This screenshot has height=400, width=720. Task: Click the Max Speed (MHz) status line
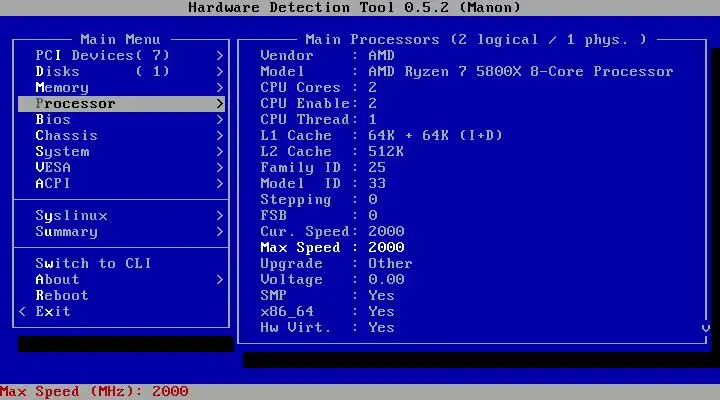coord(94,392)
